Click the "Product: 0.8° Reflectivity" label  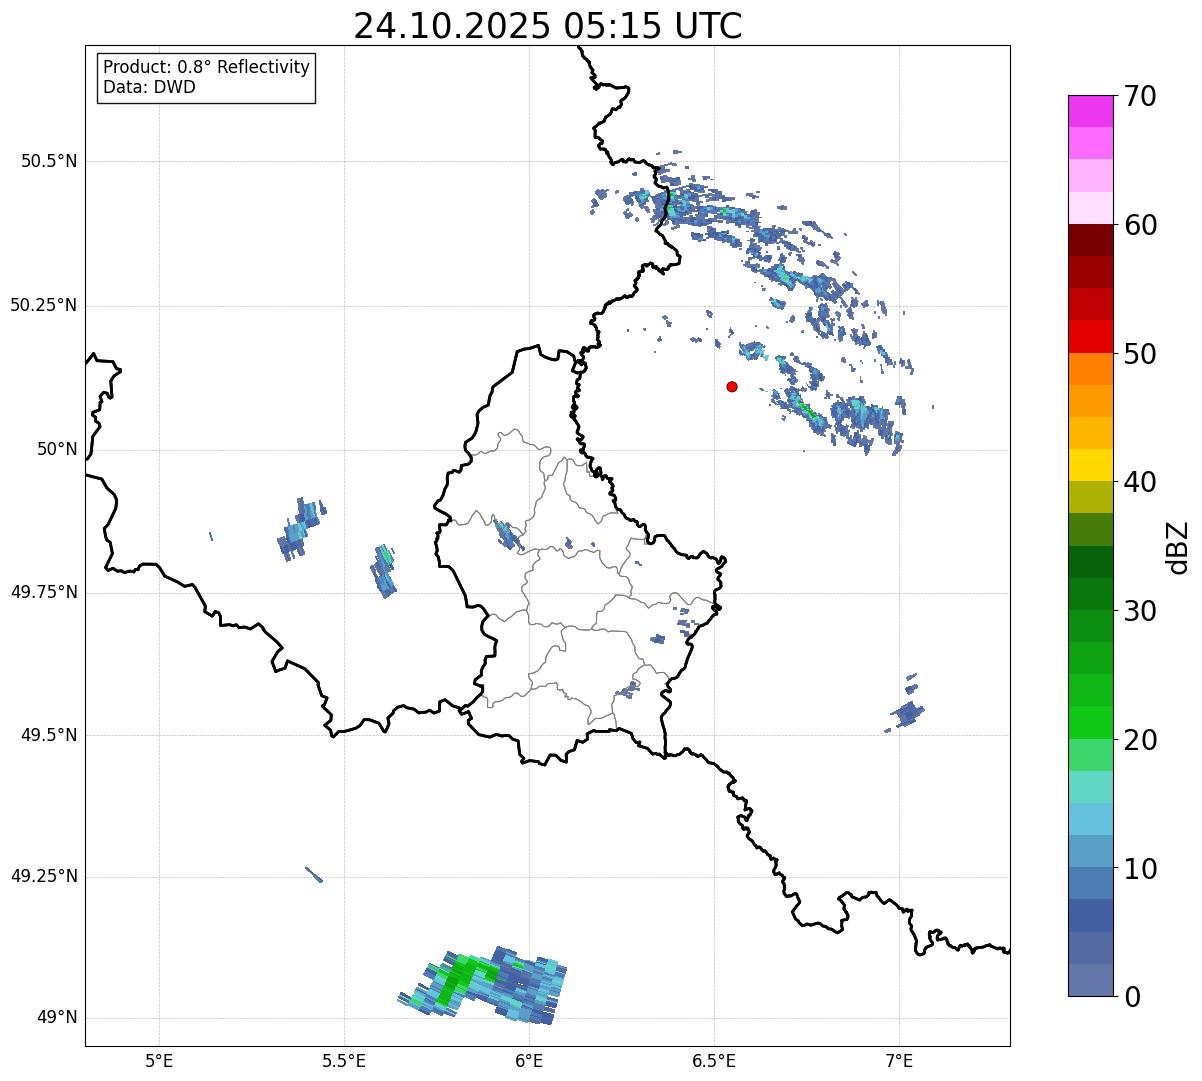point(207,67)
